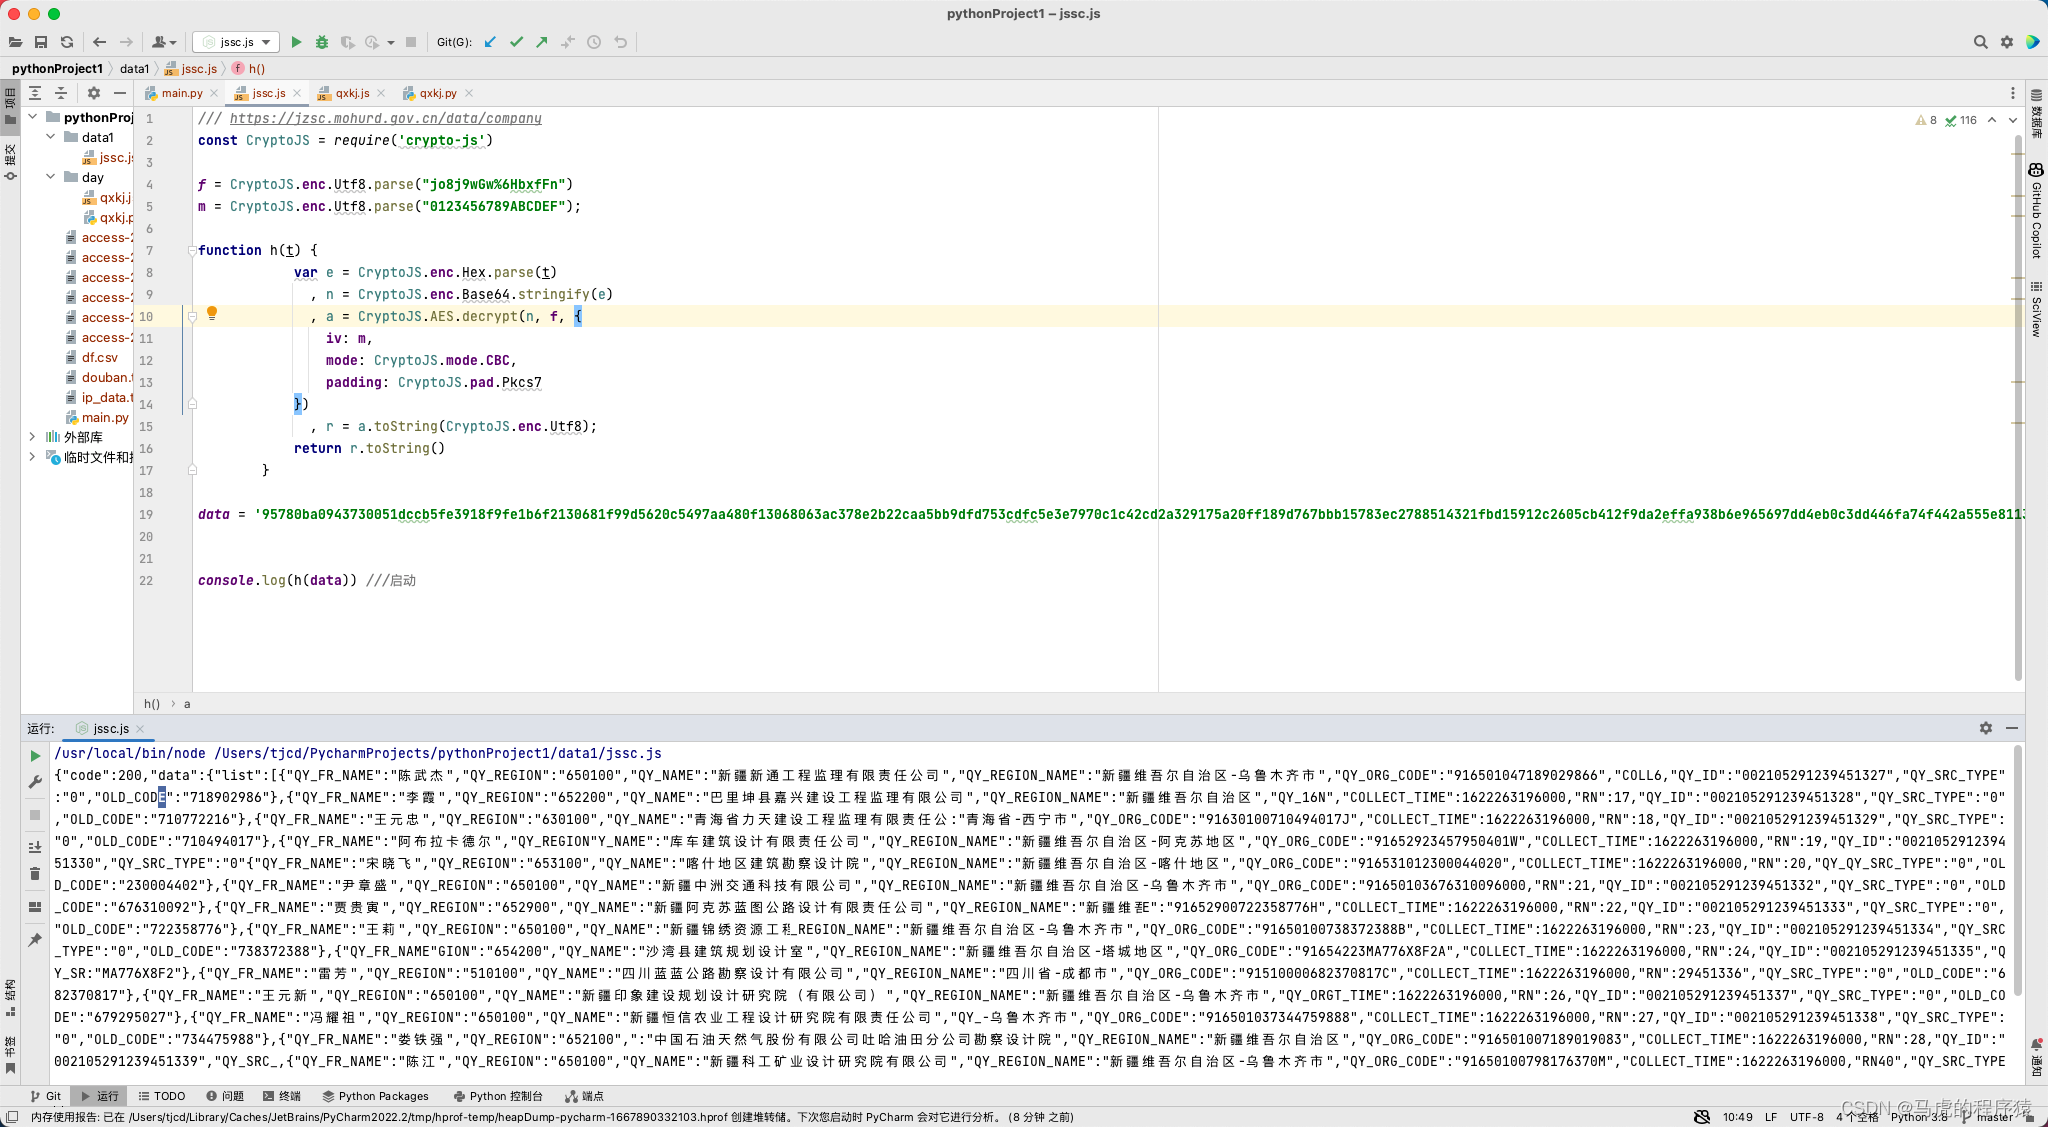The width and height of the screenshot is (2048, 1127).
Task: Open SciView side panel
Action: point(2036,309)
